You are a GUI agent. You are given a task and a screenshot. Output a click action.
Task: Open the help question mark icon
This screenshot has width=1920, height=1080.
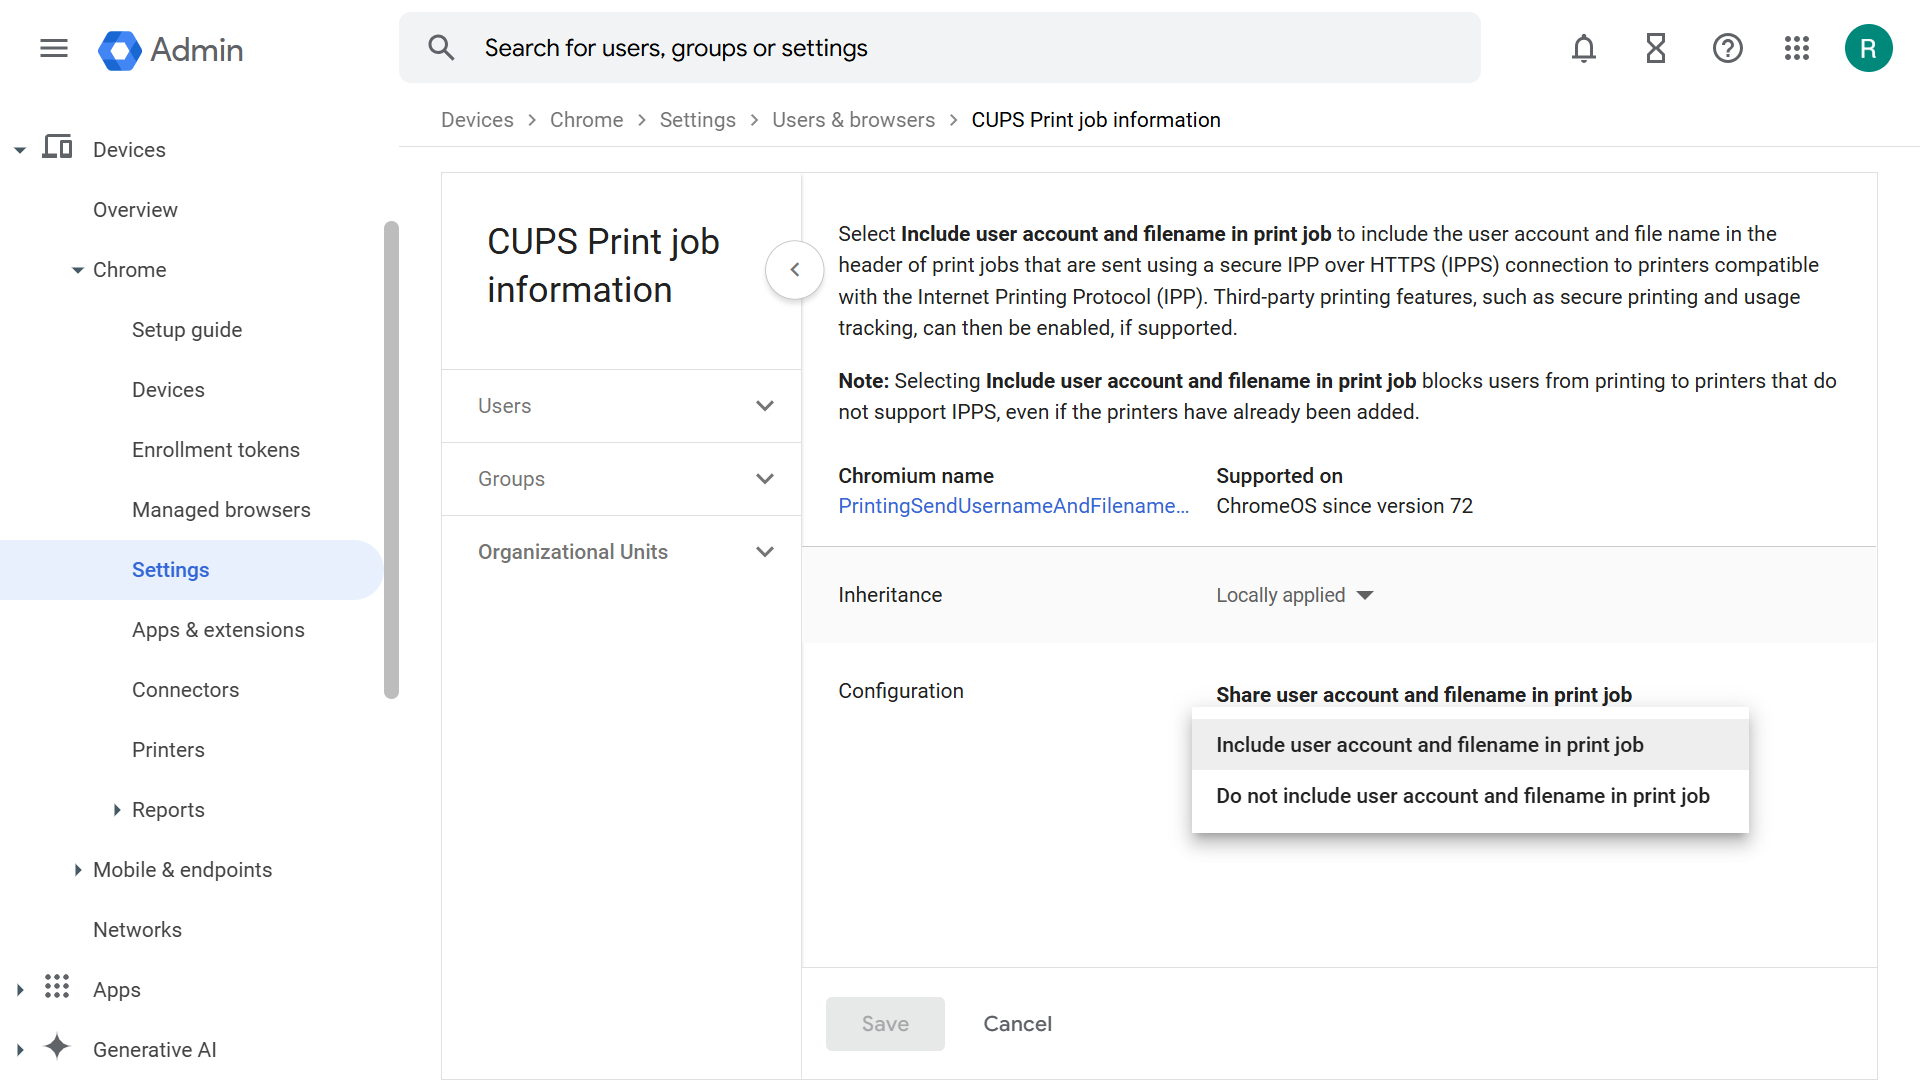[x=1727, y=48]
